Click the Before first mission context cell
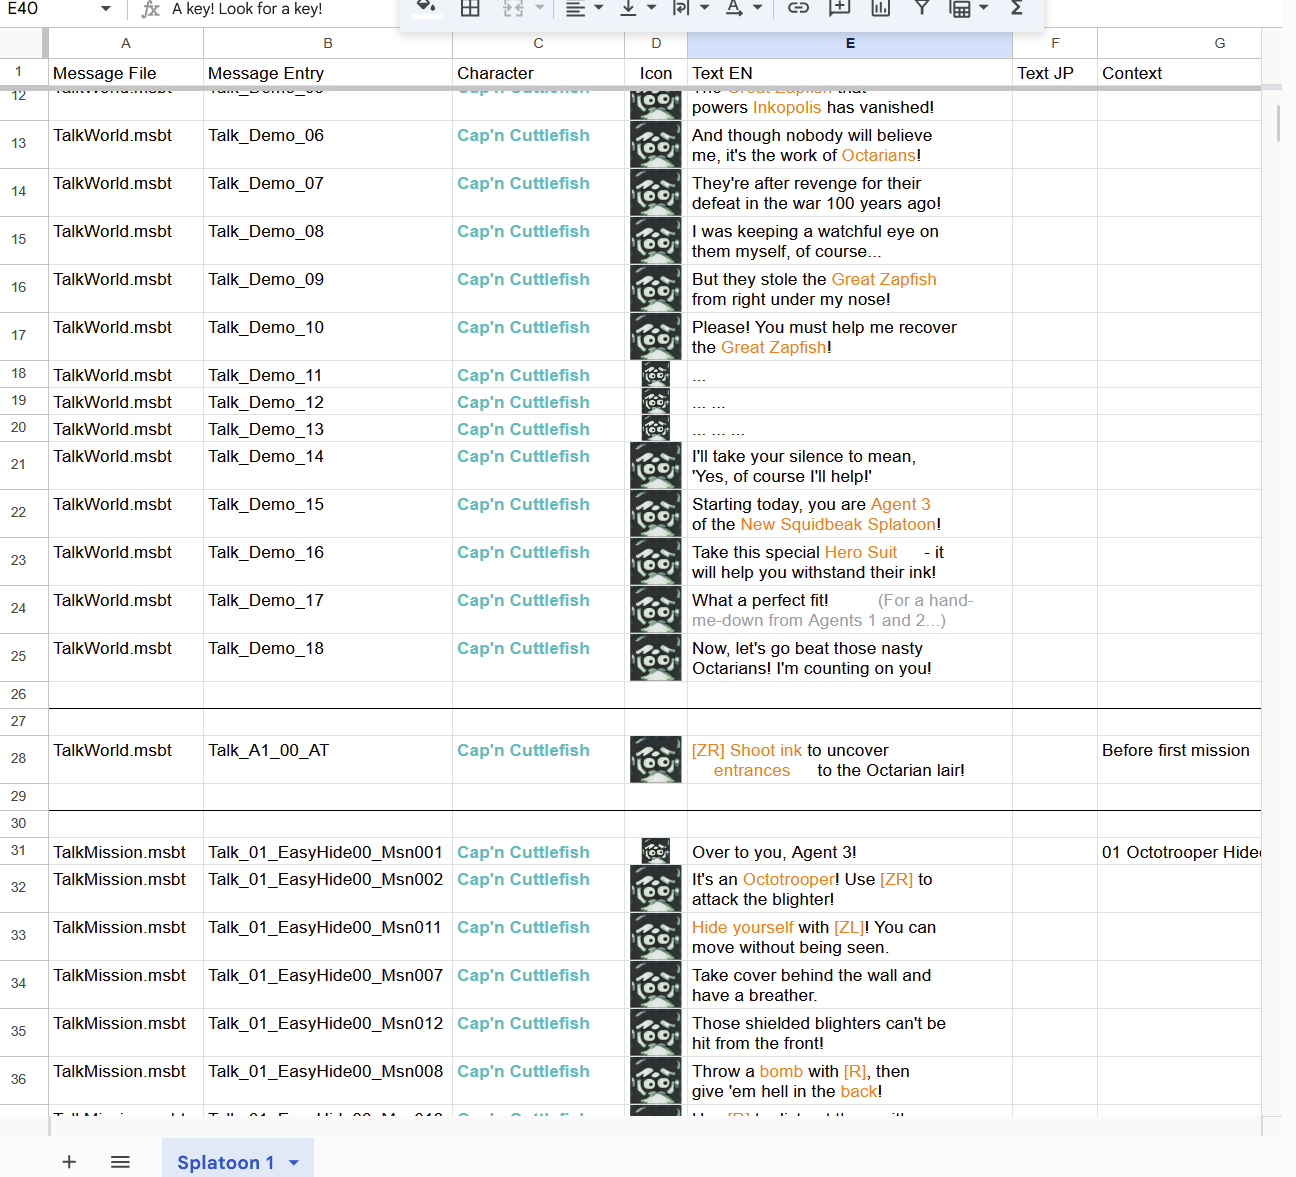1296x1177 pixels. coord(1176,751)
